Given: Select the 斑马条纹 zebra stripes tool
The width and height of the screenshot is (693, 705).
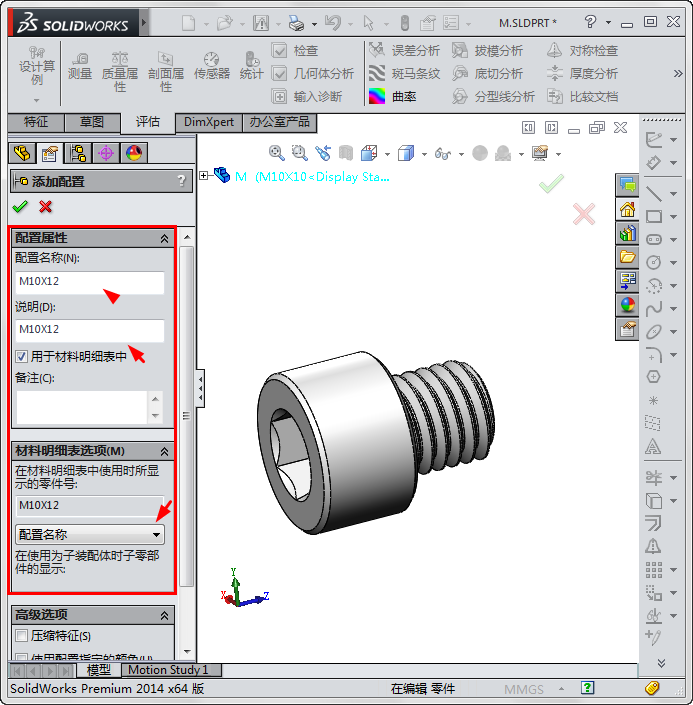Looking at the screenshot, I should coord(377,74).
